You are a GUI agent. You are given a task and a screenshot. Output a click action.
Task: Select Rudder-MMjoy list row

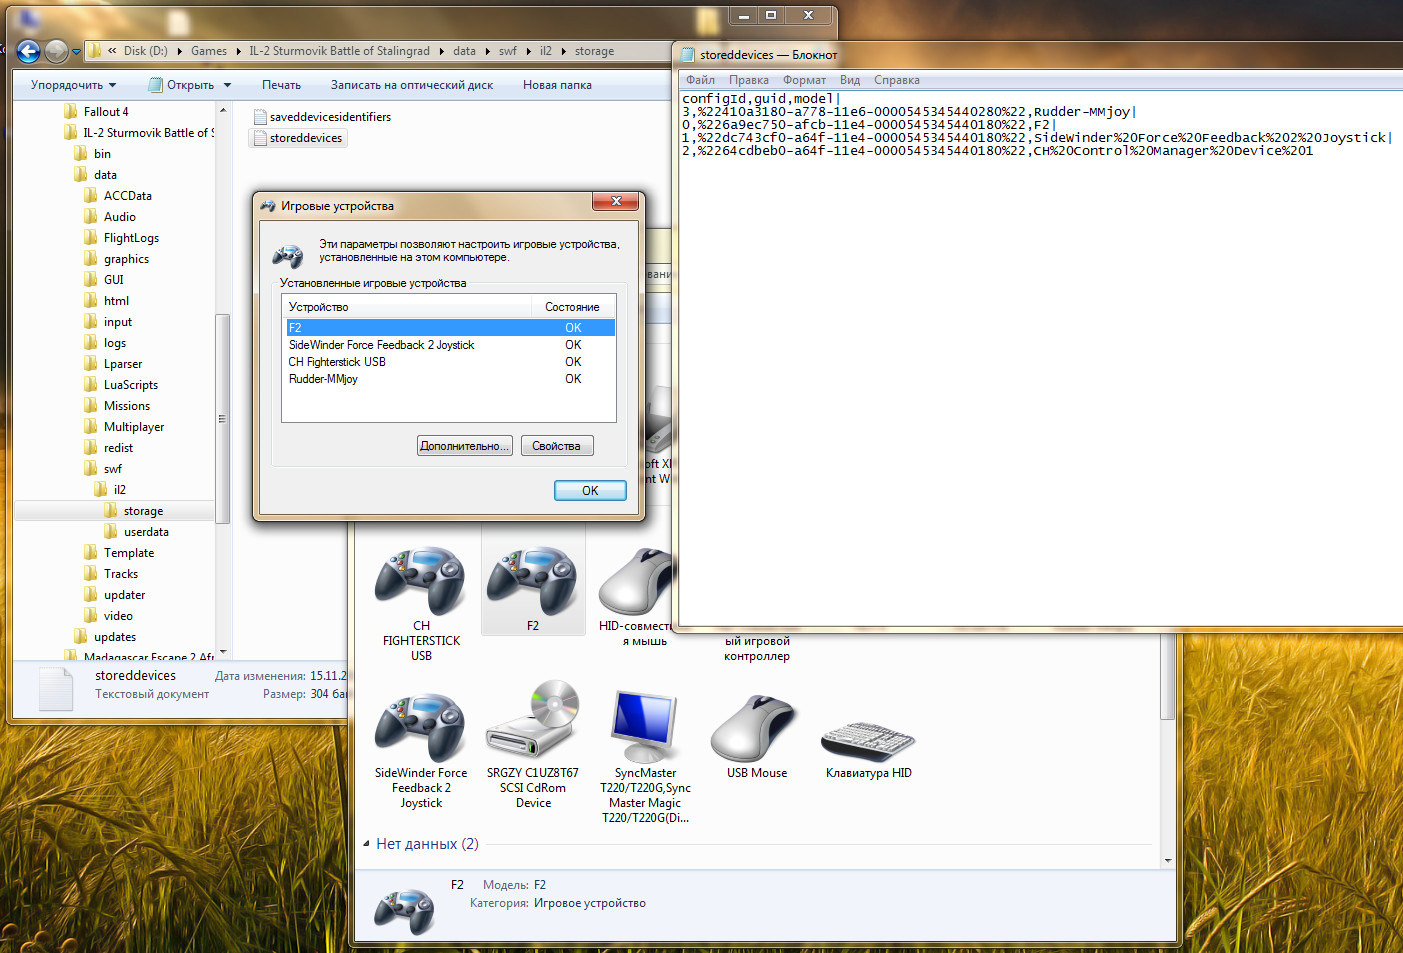coord(449,379)
